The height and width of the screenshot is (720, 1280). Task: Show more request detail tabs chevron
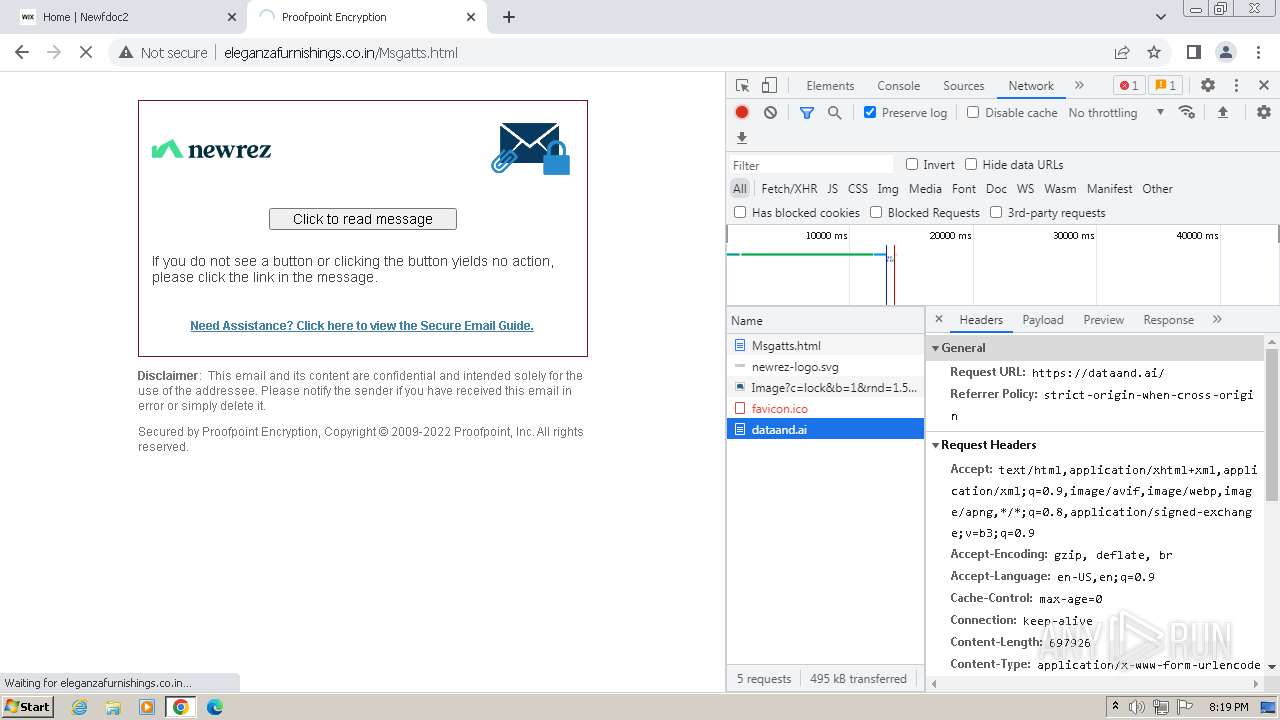click(1217, 319)
